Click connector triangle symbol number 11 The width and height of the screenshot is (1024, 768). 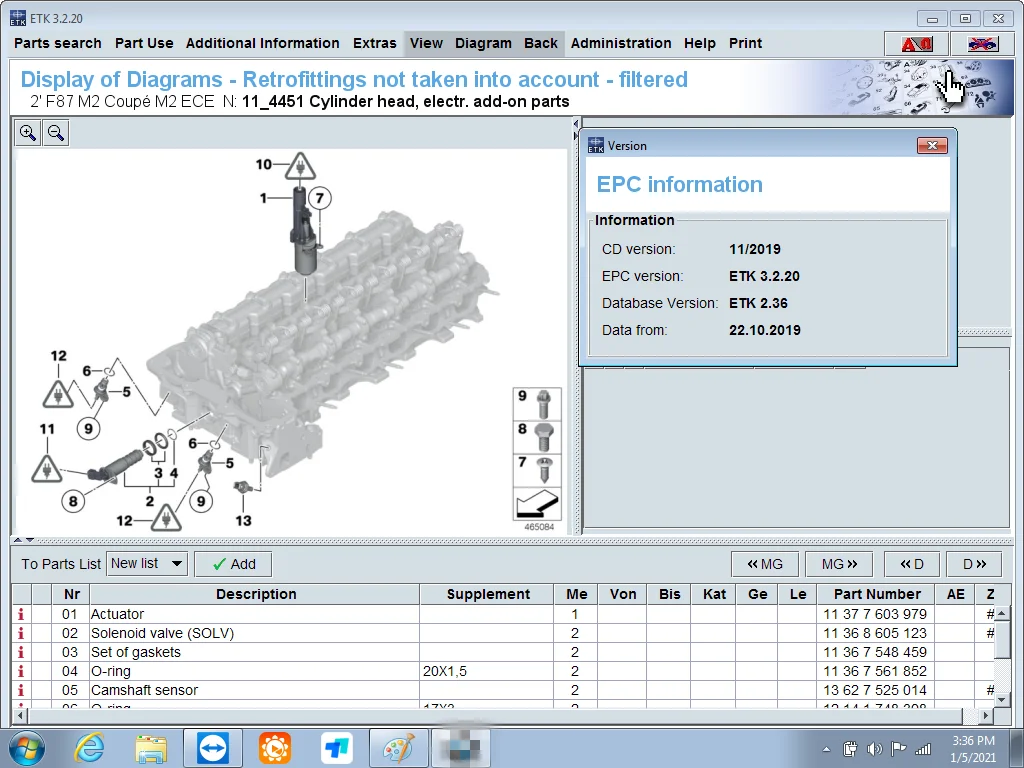click(x=47, y=469)
